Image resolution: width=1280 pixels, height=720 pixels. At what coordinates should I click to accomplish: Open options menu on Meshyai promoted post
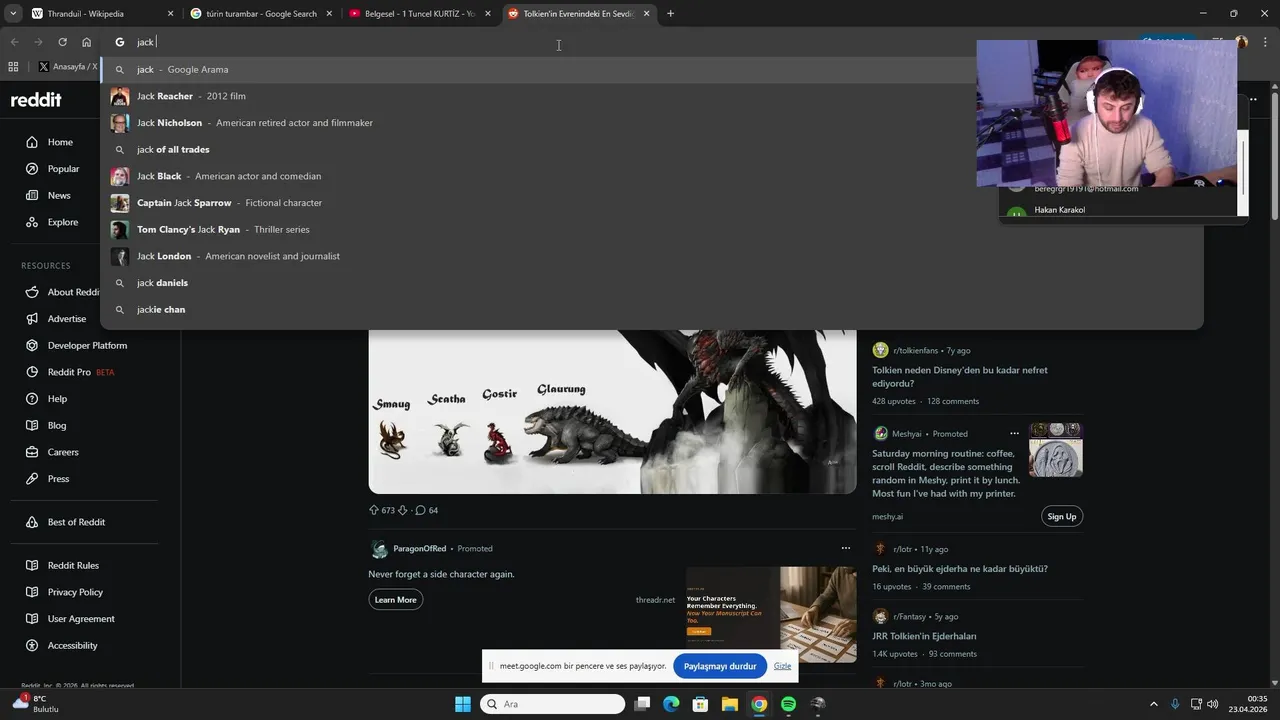pyautogui.click(x=1014, y=433)
